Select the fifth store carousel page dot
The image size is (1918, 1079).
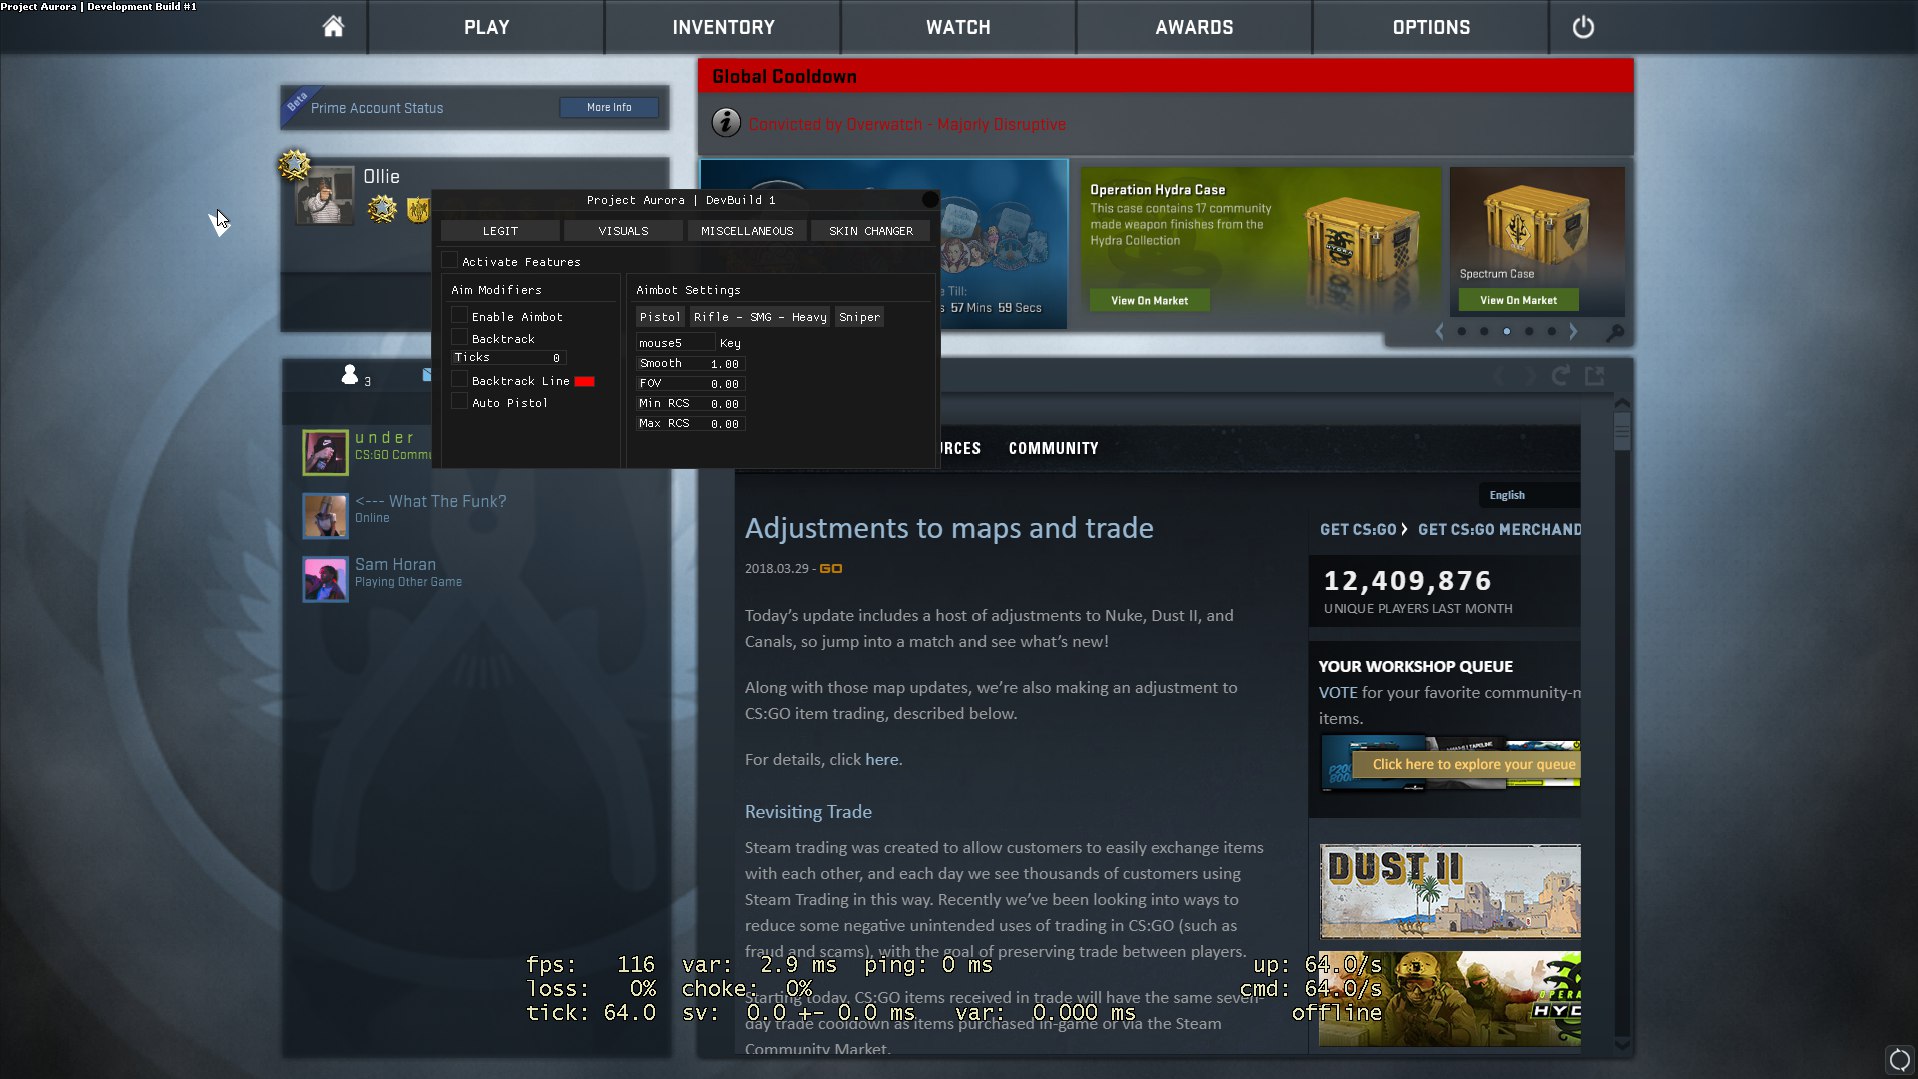click(1552, 331)
